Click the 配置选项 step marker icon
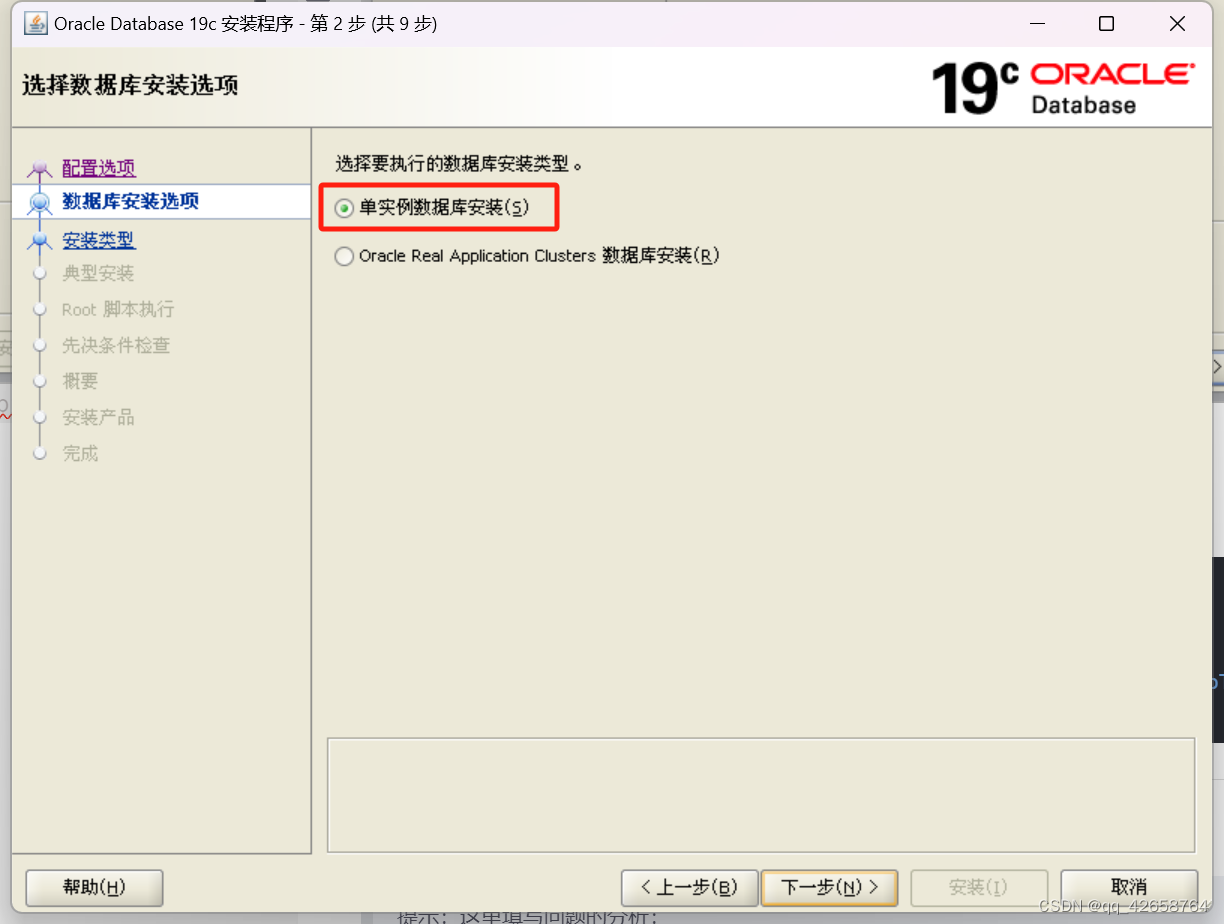 tap(39, 169)
